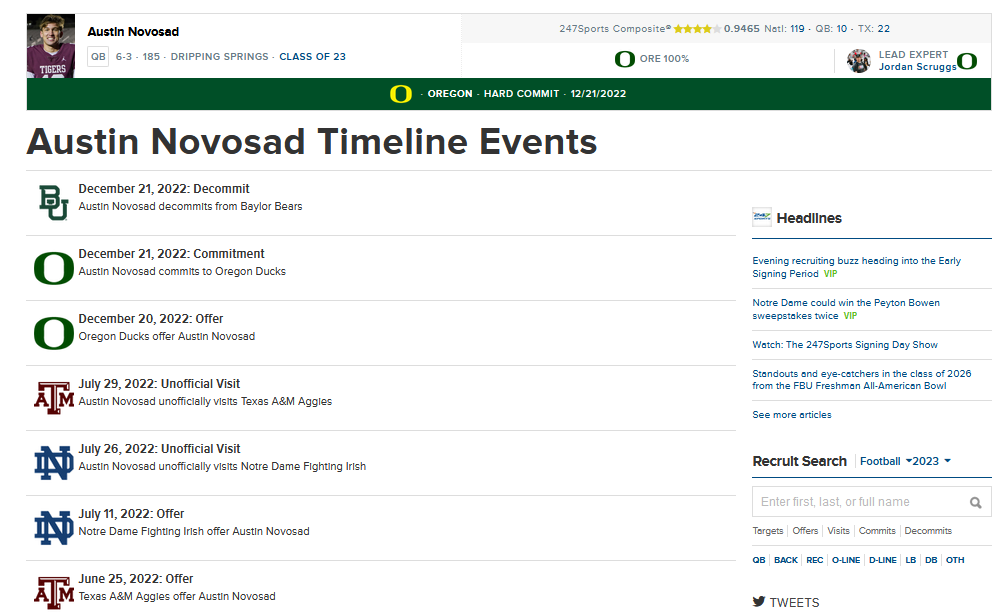Viewport: 1000px width, 614px height.
Task: Filter recruits by QB position
Action: point(759,560)
